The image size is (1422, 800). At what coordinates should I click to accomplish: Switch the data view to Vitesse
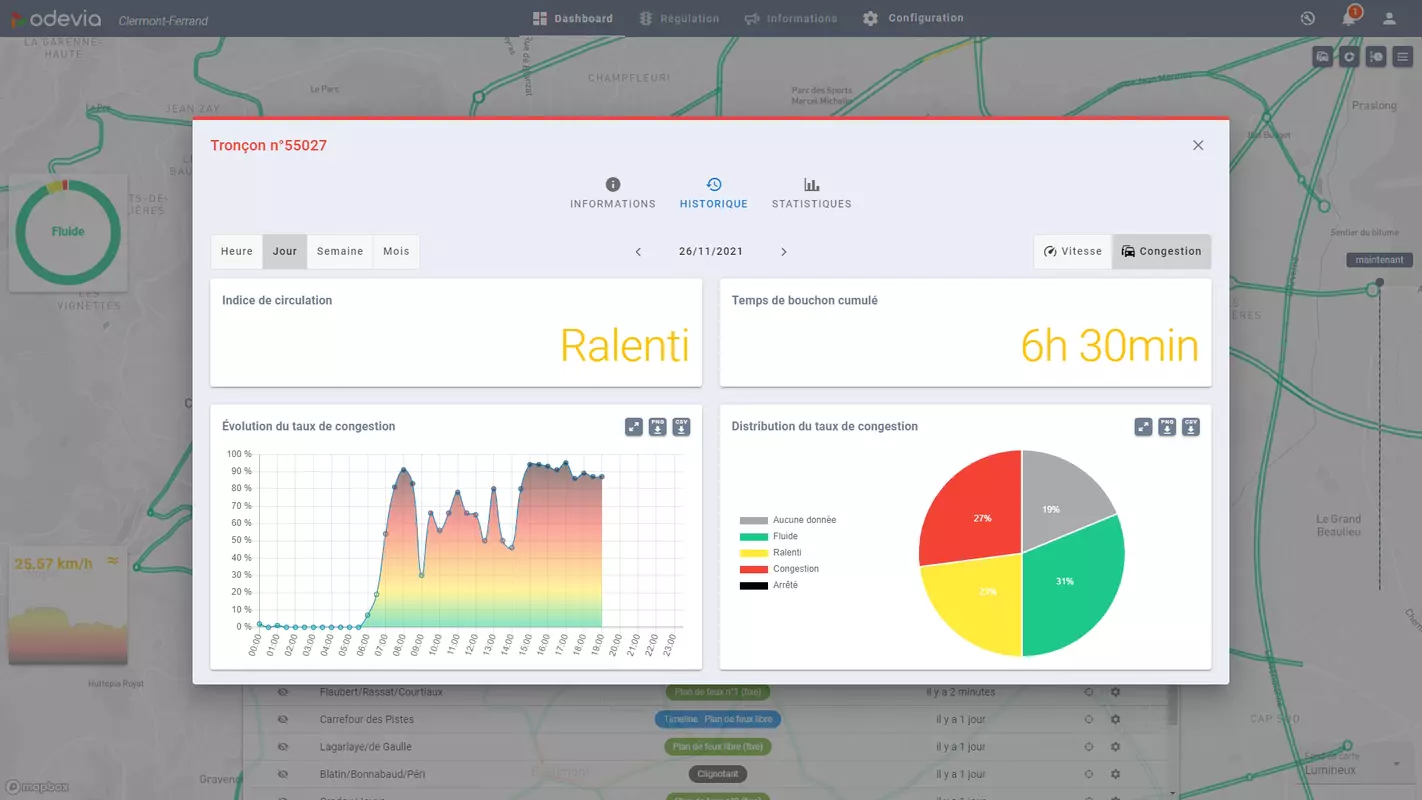(1072, 252)
